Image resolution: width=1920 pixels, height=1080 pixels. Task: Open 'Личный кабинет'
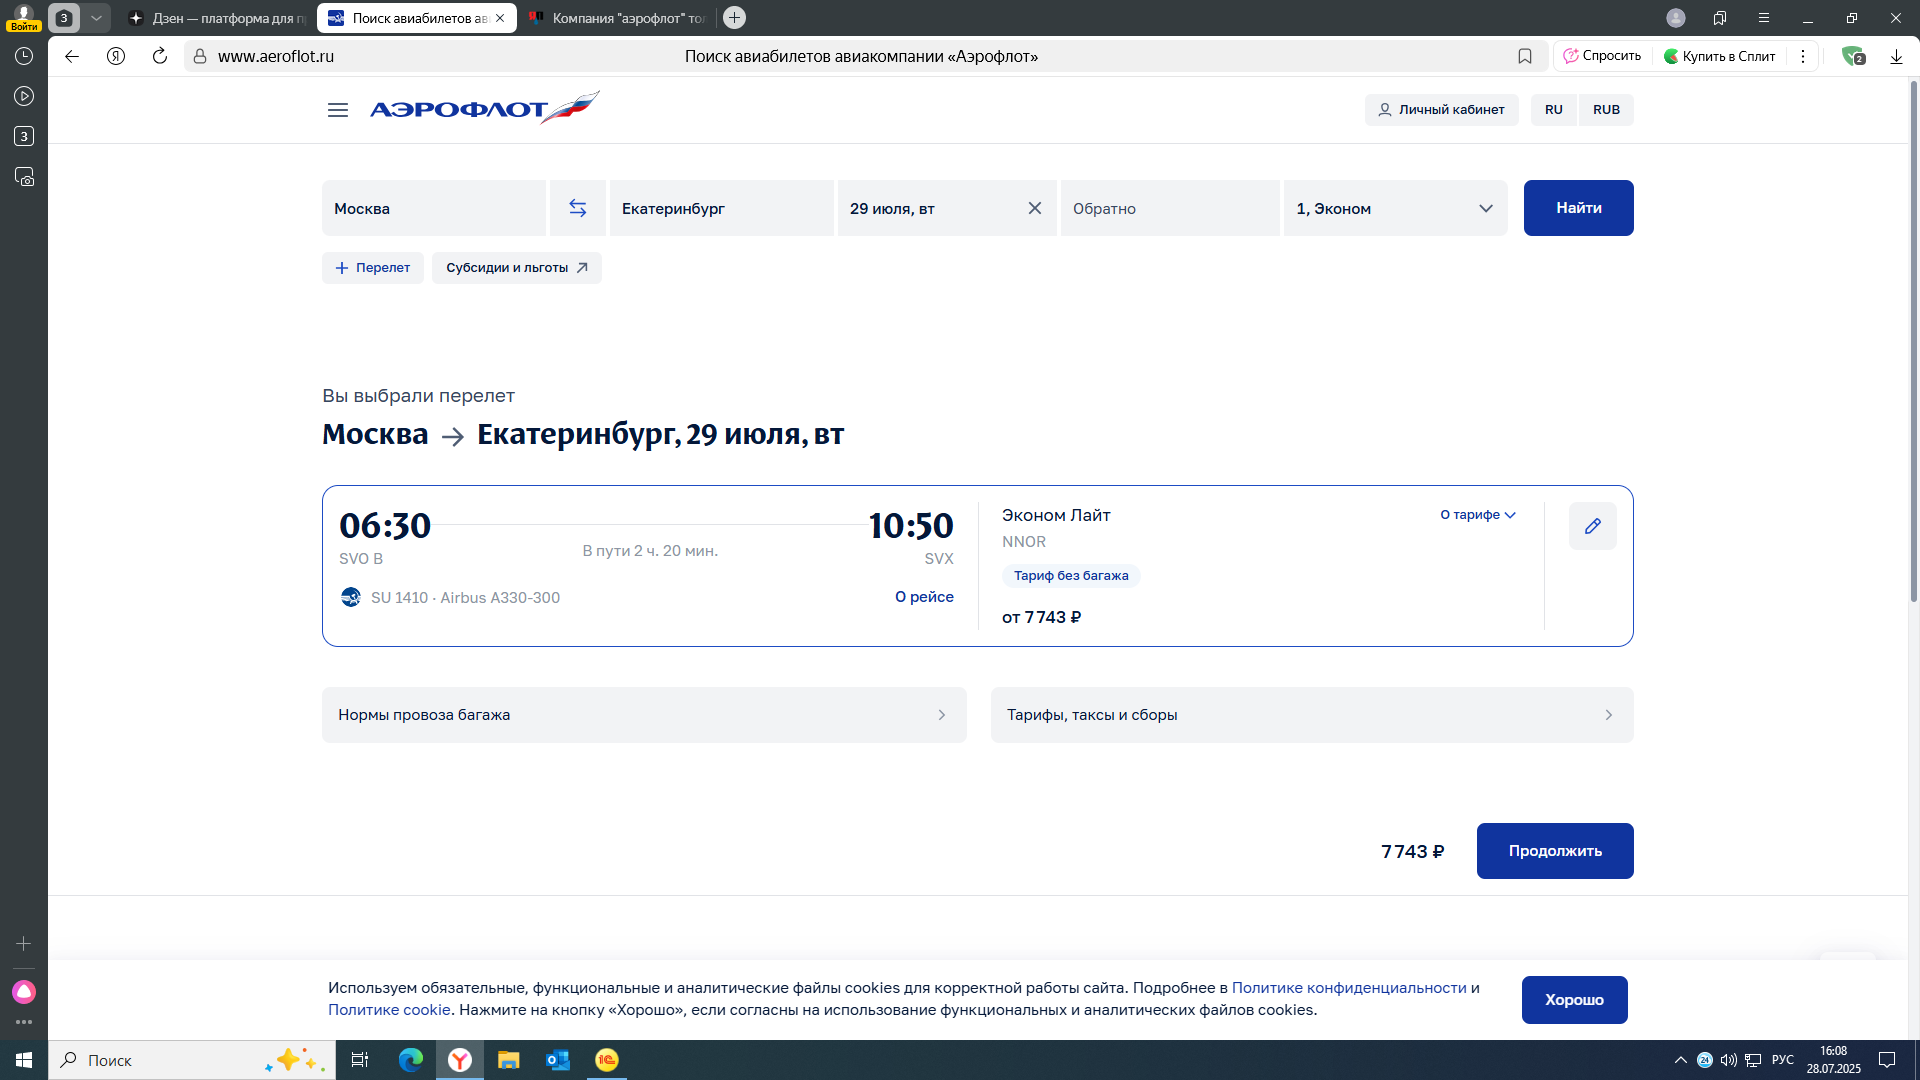tap(1442, 110)
